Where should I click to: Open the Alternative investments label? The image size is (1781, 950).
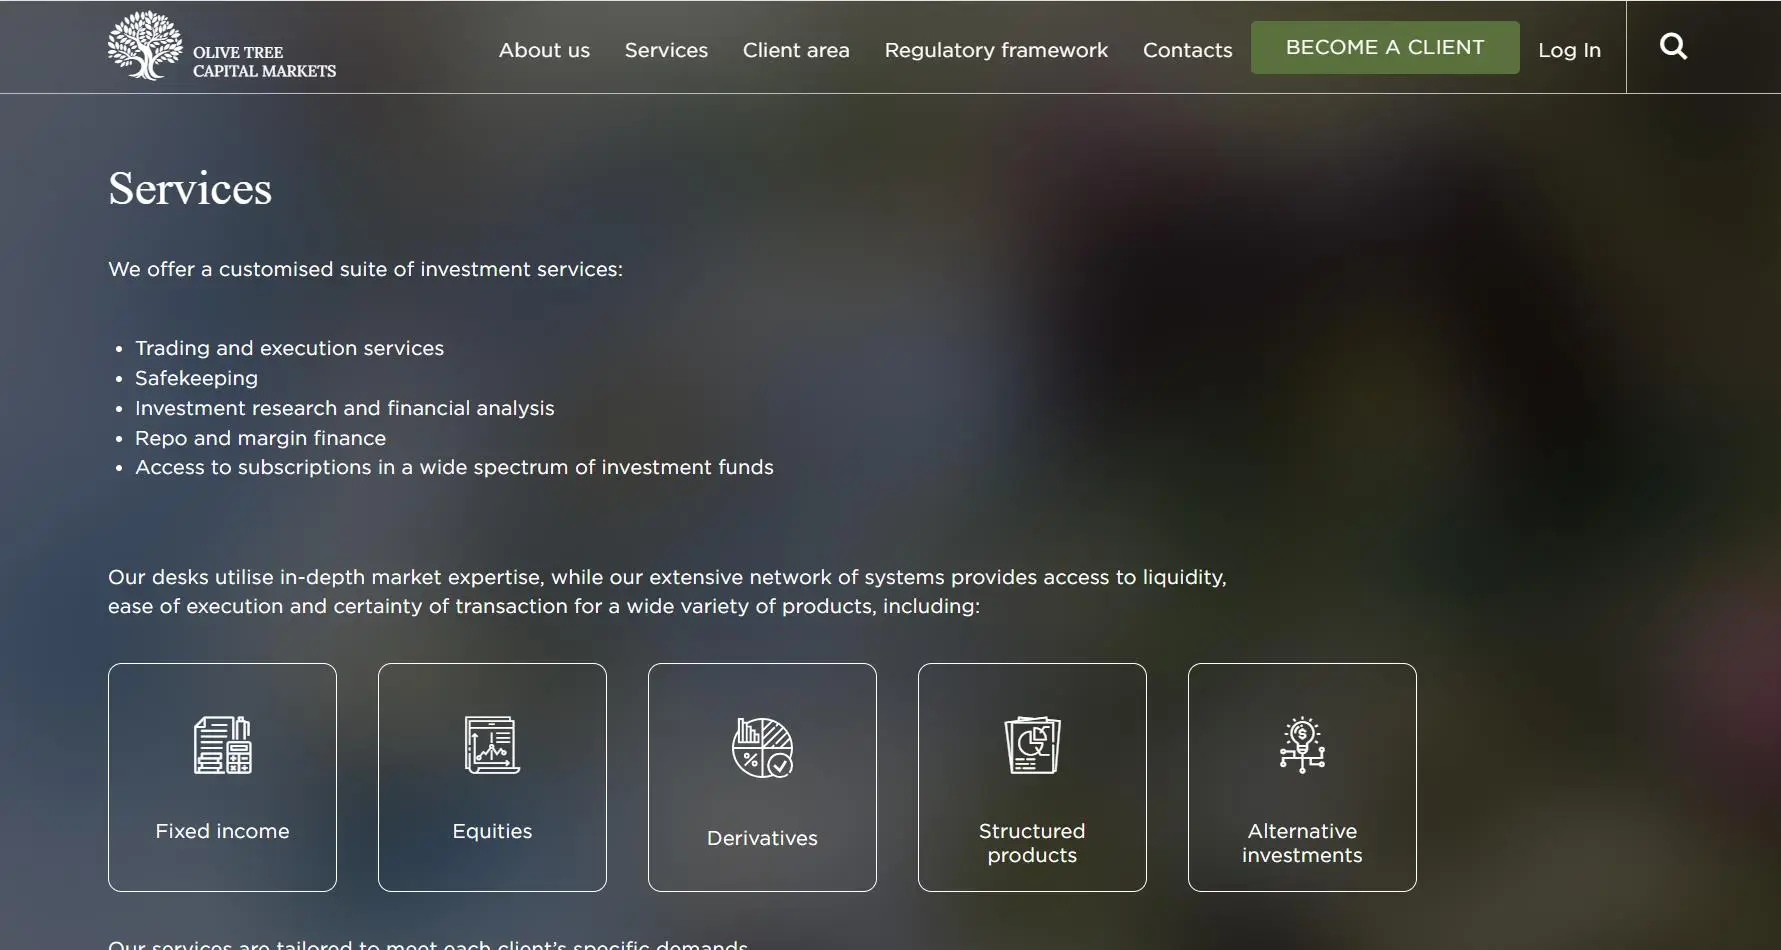tap(1302, 843)
